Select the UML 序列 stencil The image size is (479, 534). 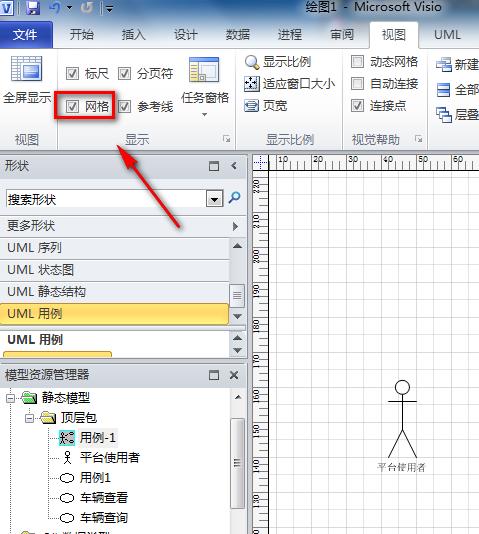click(115, 248)
